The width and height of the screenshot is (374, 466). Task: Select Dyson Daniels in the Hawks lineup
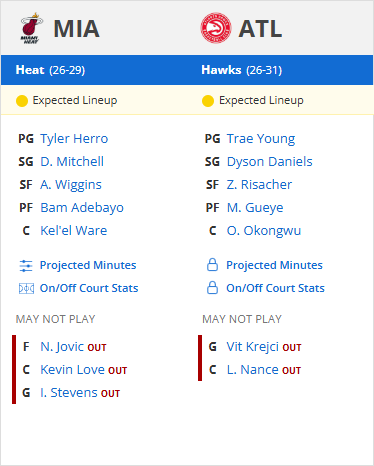[x=269, y=162]
